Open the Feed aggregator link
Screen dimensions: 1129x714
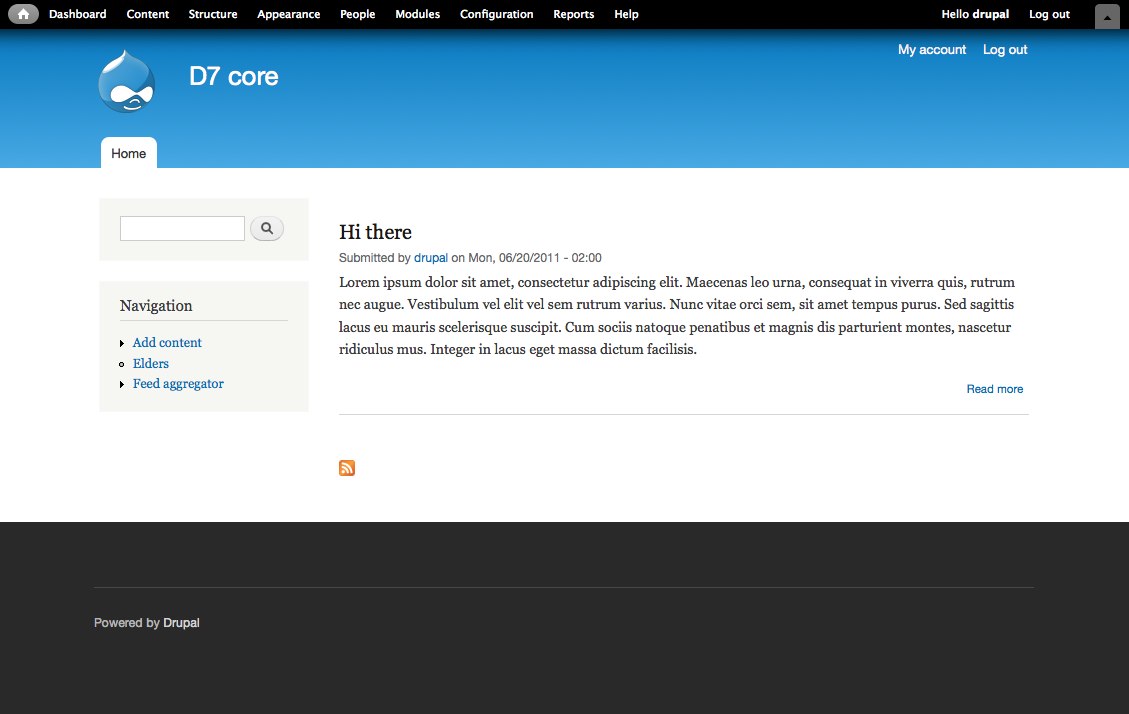coord(178,384)
